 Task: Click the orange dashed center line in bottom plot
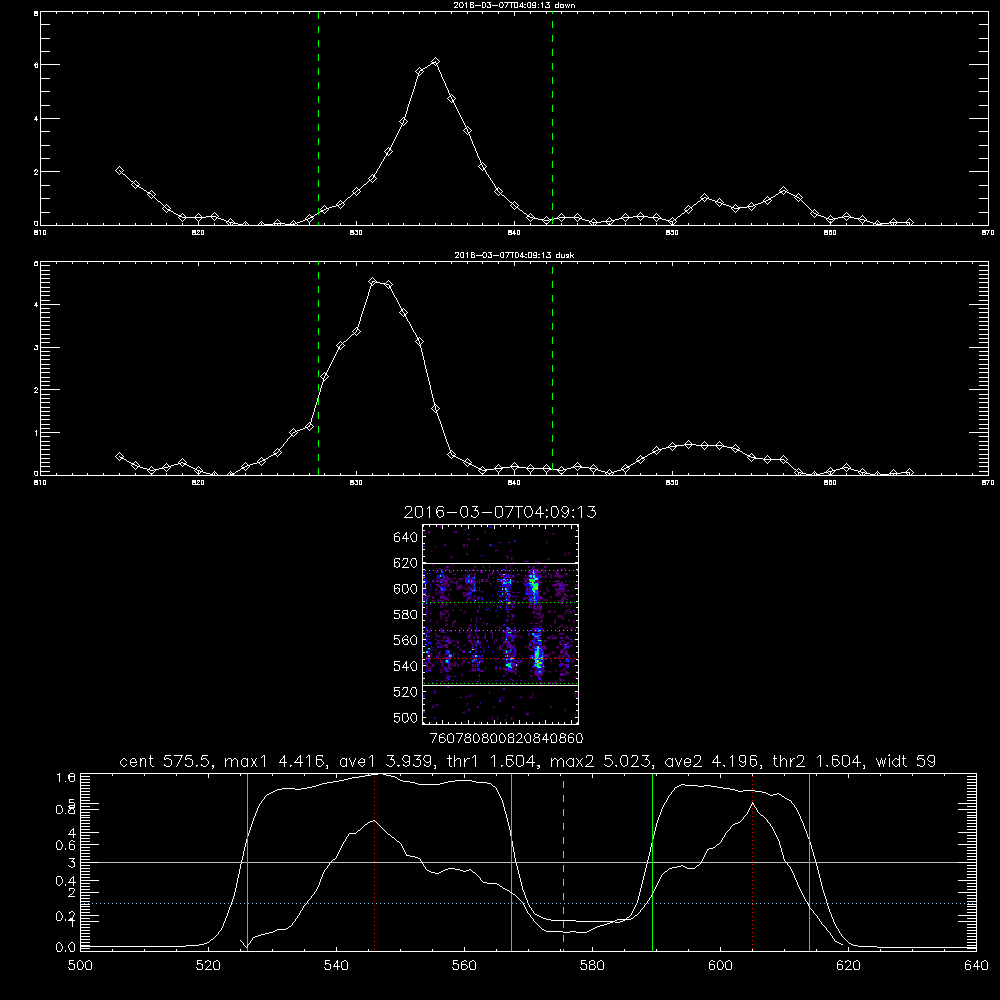pos(563,861)
